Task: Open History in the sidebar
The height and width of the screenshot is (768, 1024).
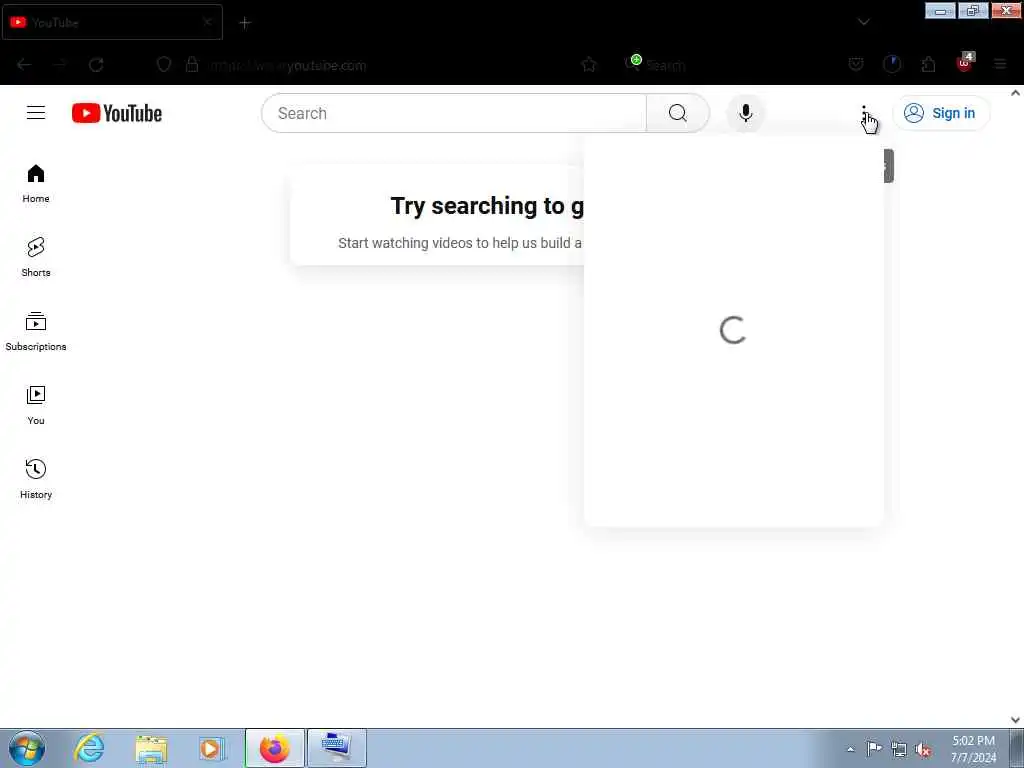Action: tap(36, 479)
